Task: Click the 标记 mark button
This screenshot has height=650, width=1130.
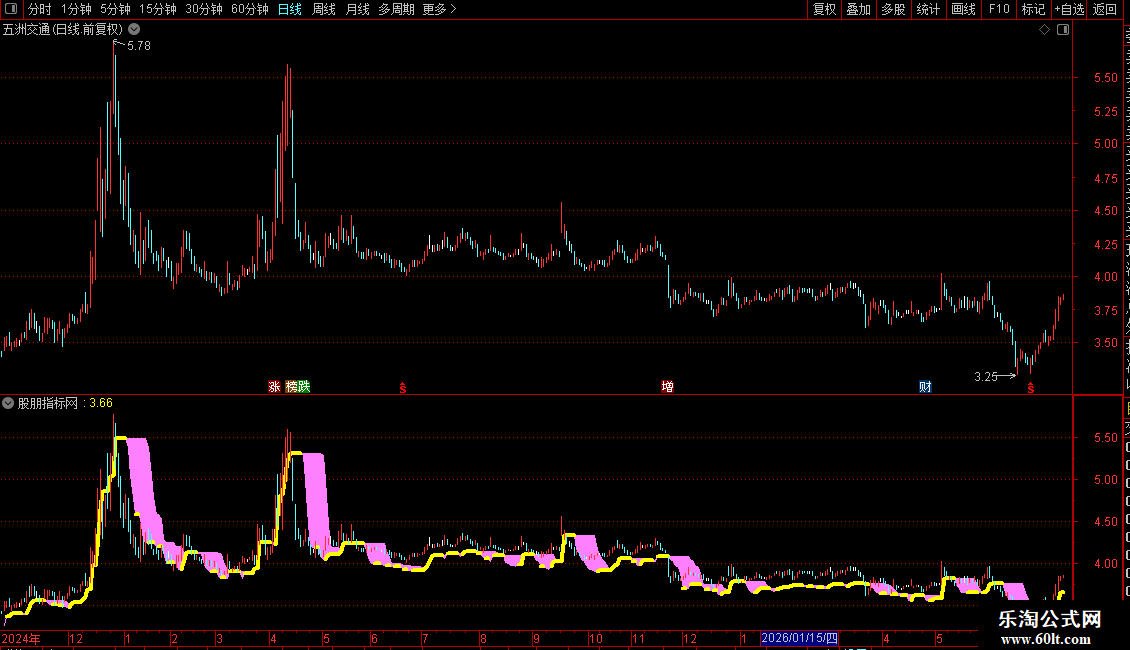Action: pyautogui.click(x=1033, y=9)
